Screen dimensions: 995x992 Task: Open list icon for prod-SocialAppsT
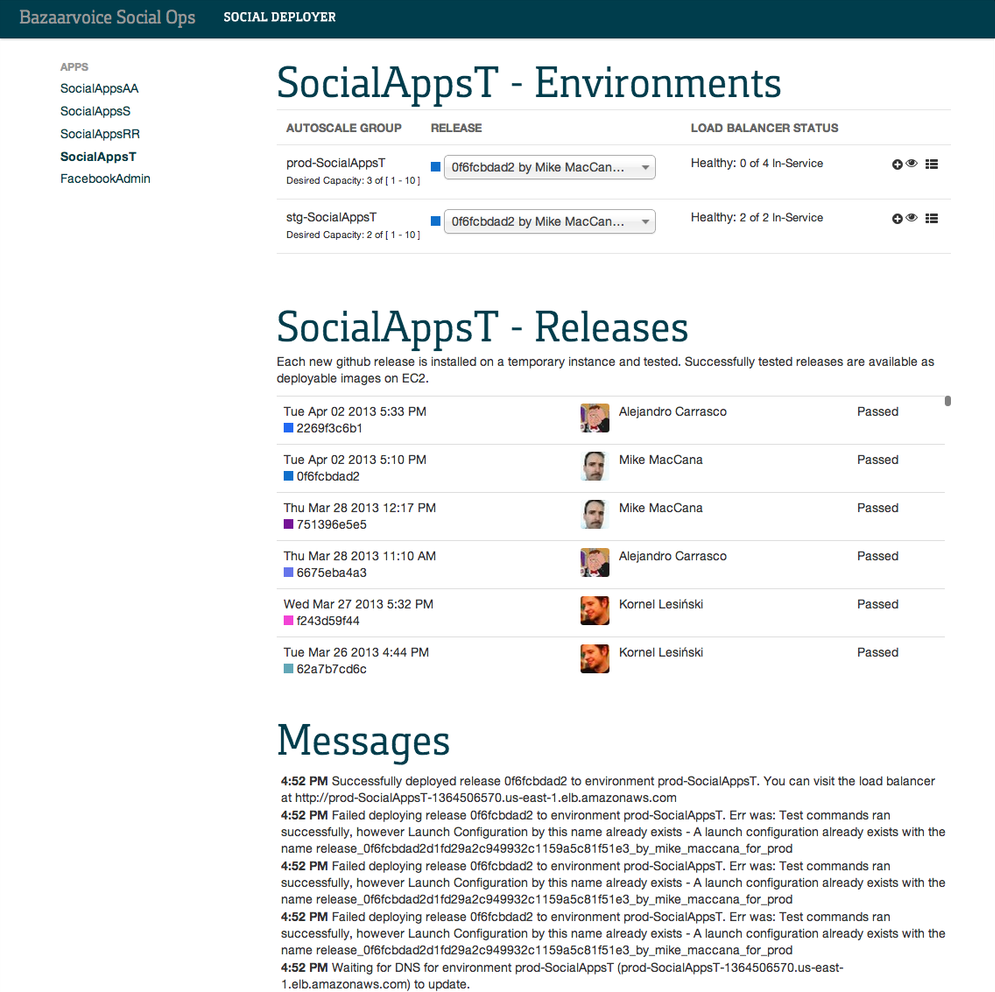pyautogui.click(x=932, y=164)
